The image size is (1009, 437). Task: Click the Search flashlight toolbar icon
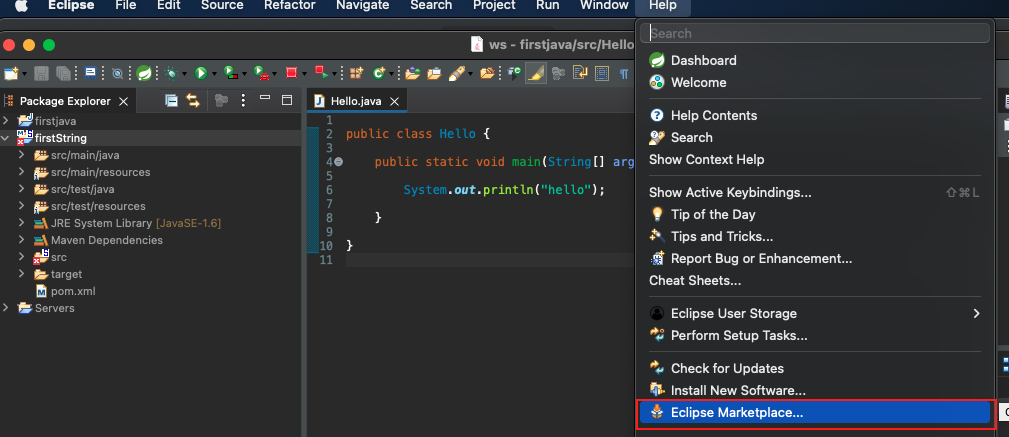point(457,73)
